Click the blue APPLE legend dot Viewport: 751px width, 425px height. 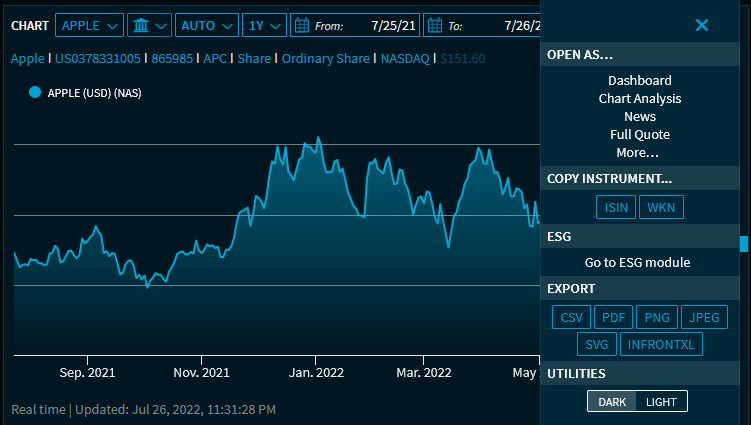[35, 93]
